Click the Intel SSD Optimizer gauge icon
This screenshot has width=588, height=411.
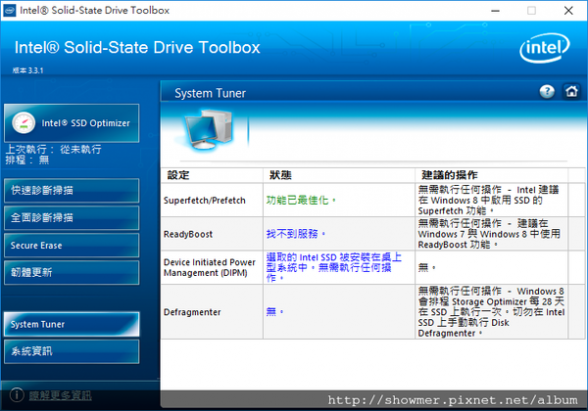pos(24,123)
